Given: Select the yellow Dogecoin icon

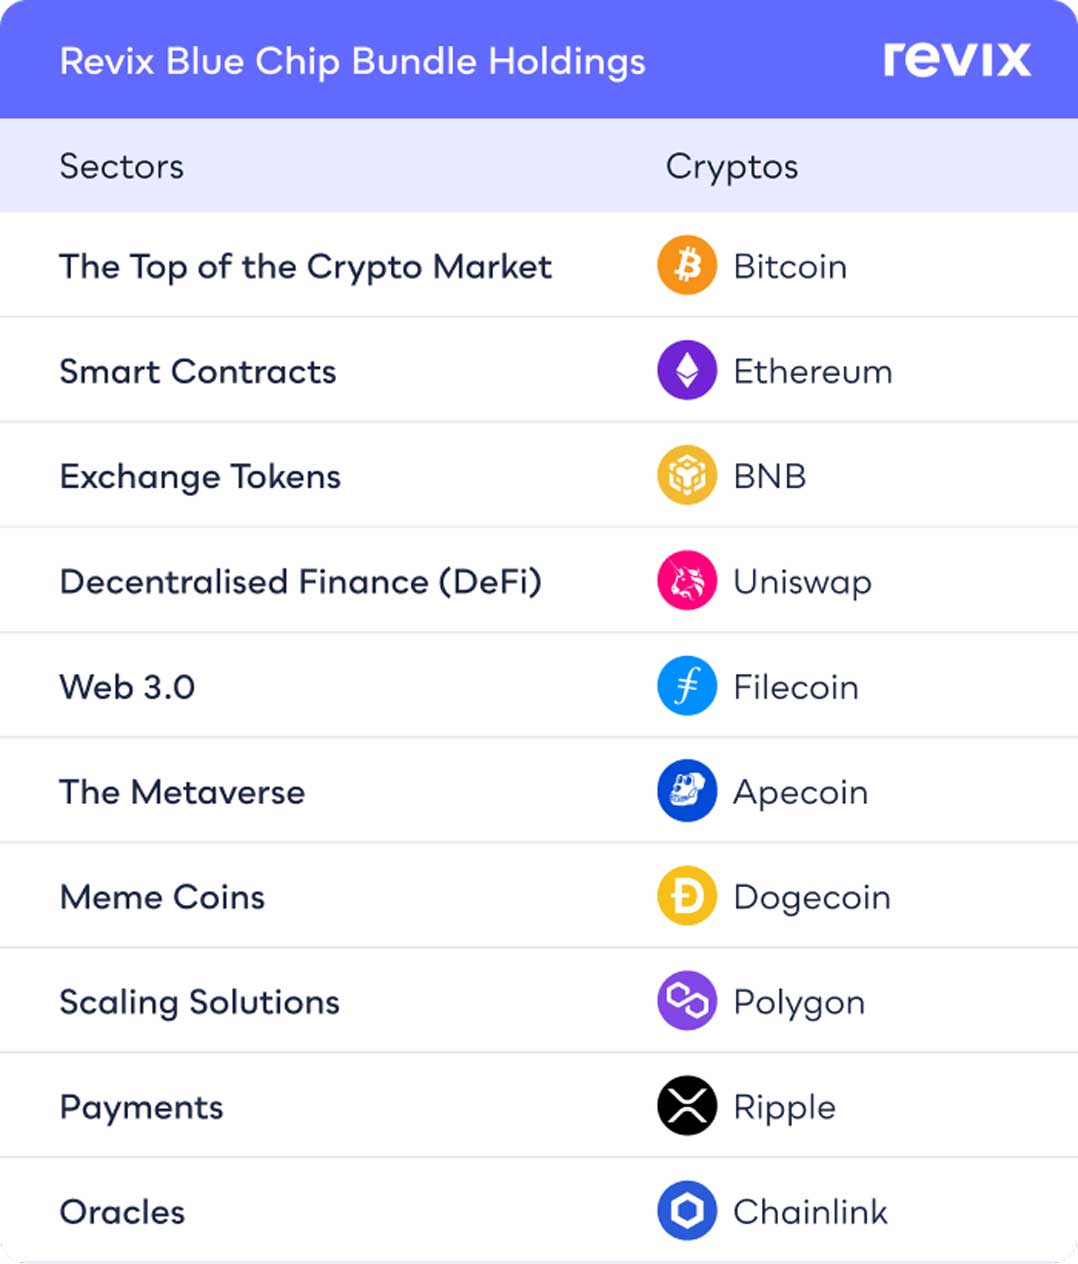Looking at the screenshot, I should pyautogui.click(x=687, y=897).
